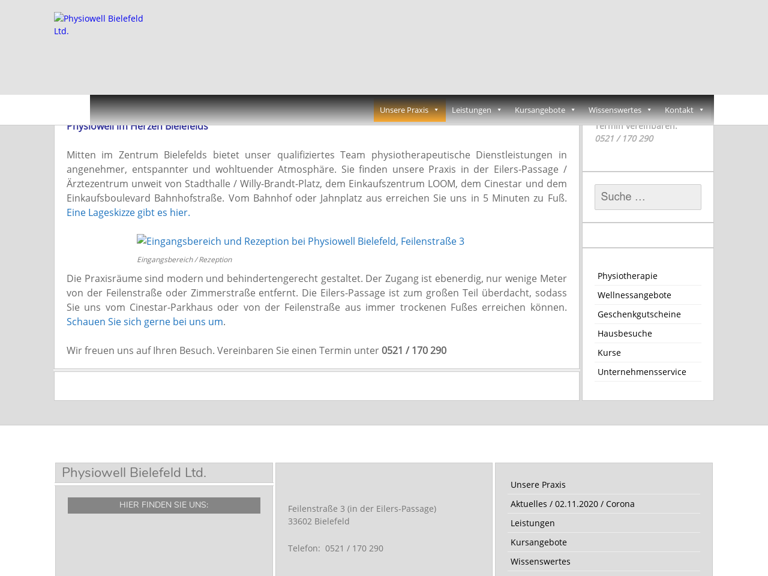Expand the Leistungen dropdown arrow

499,110
